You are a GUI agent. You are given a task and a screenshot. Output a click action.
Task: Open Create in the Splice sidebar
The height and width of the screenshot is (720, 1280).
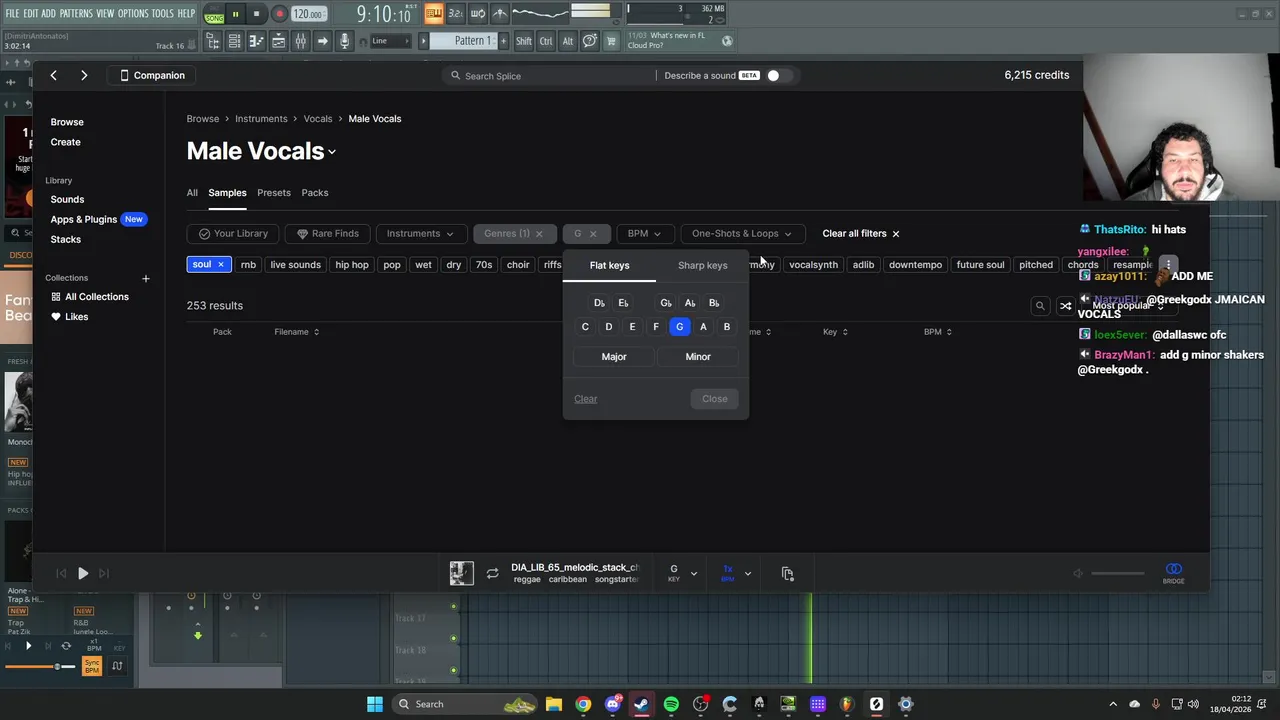[66, 142]
